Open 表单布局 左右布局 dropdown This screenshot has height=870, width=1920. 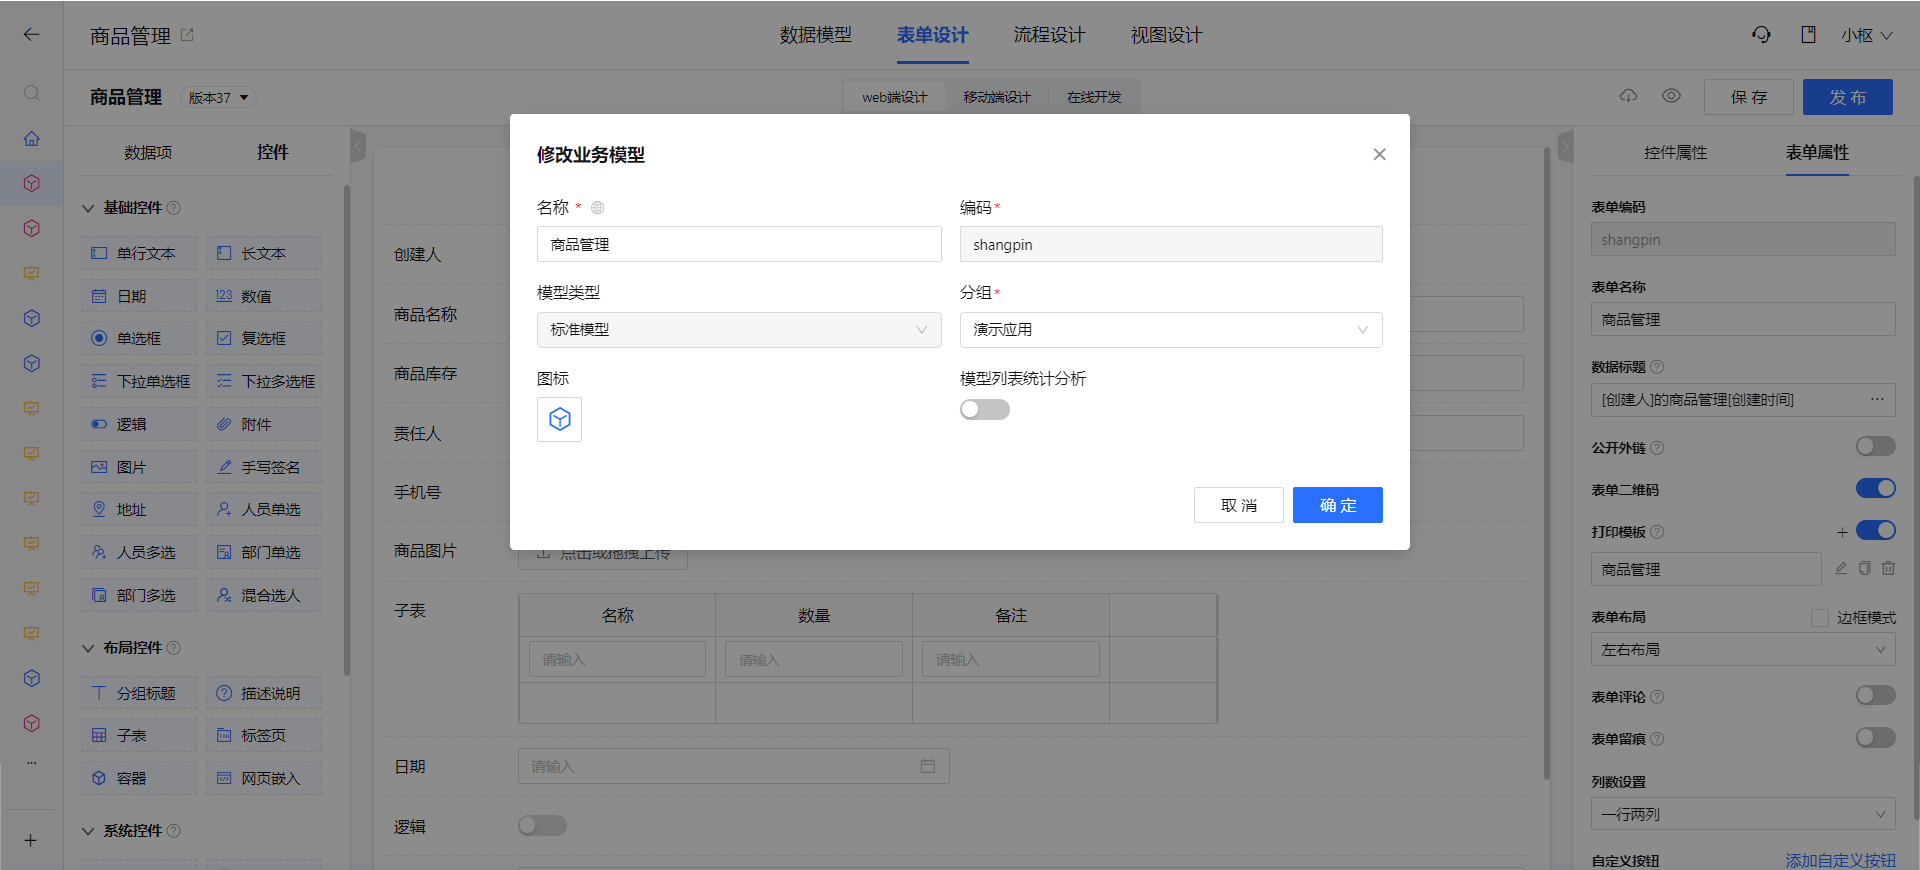[x=1743, y=649]
